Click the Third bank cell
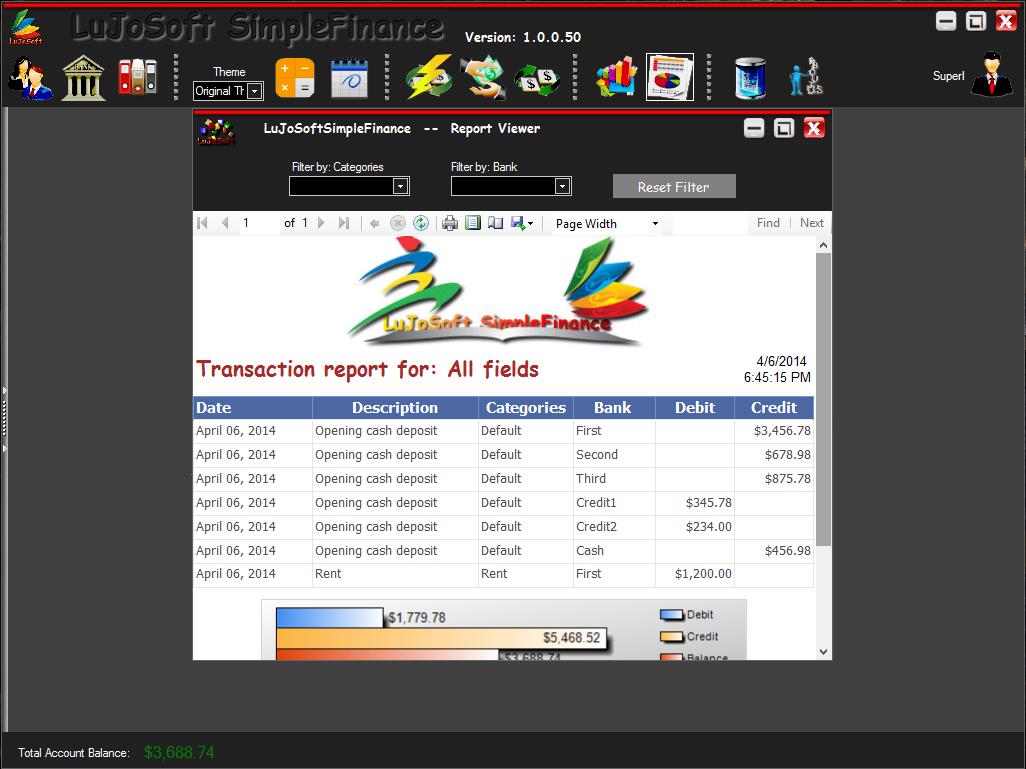Screen dimensions: 1026x769 coord(614,478)
